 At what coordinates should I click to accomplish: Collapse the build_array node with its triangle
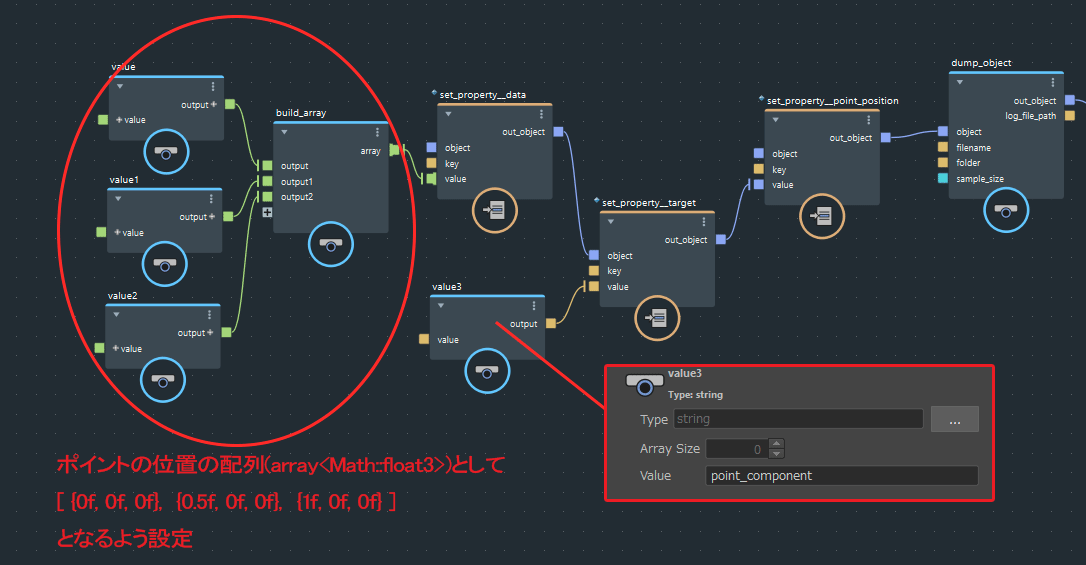284,132
